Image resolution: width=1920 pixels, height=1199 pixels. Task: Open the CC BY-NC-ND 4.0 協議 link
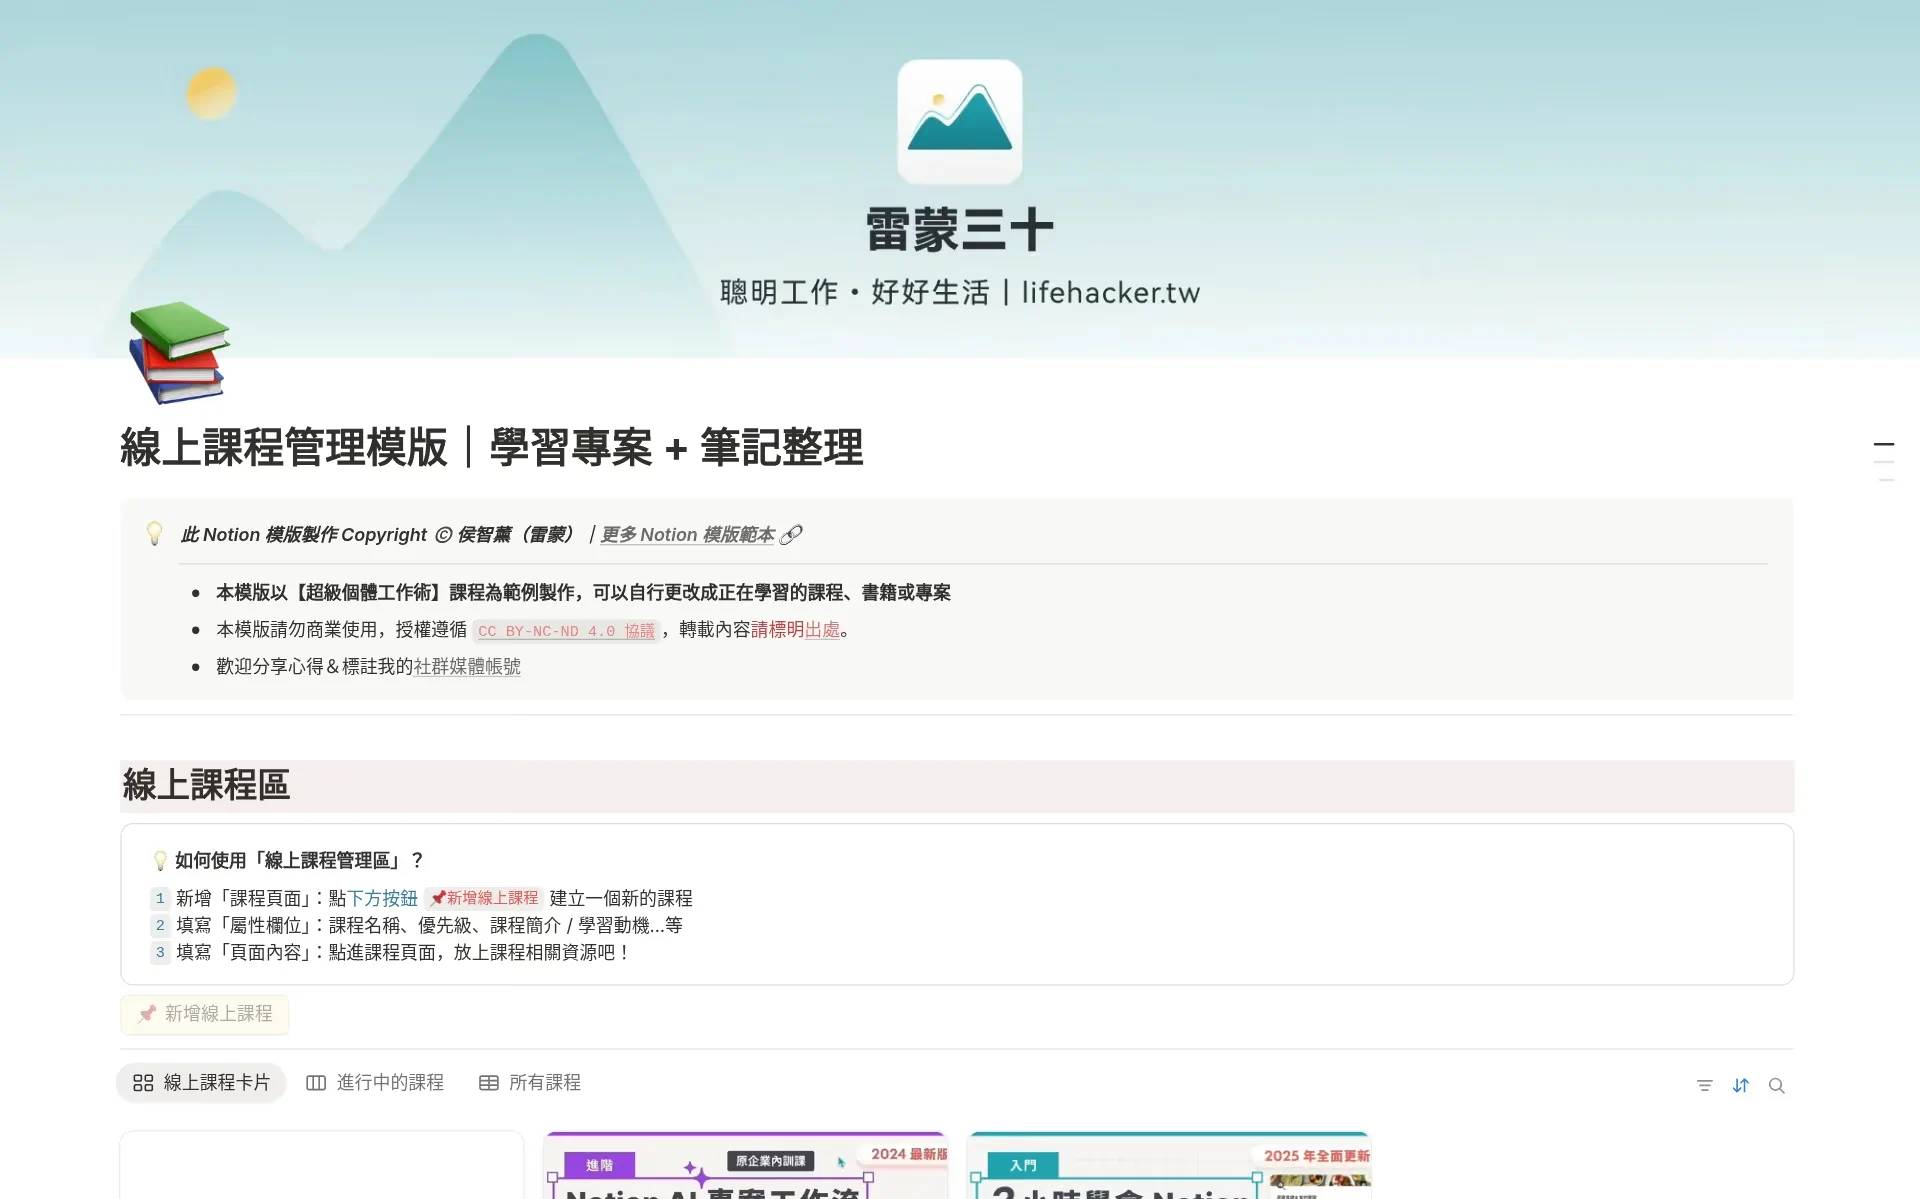click(x=566, y=631)
